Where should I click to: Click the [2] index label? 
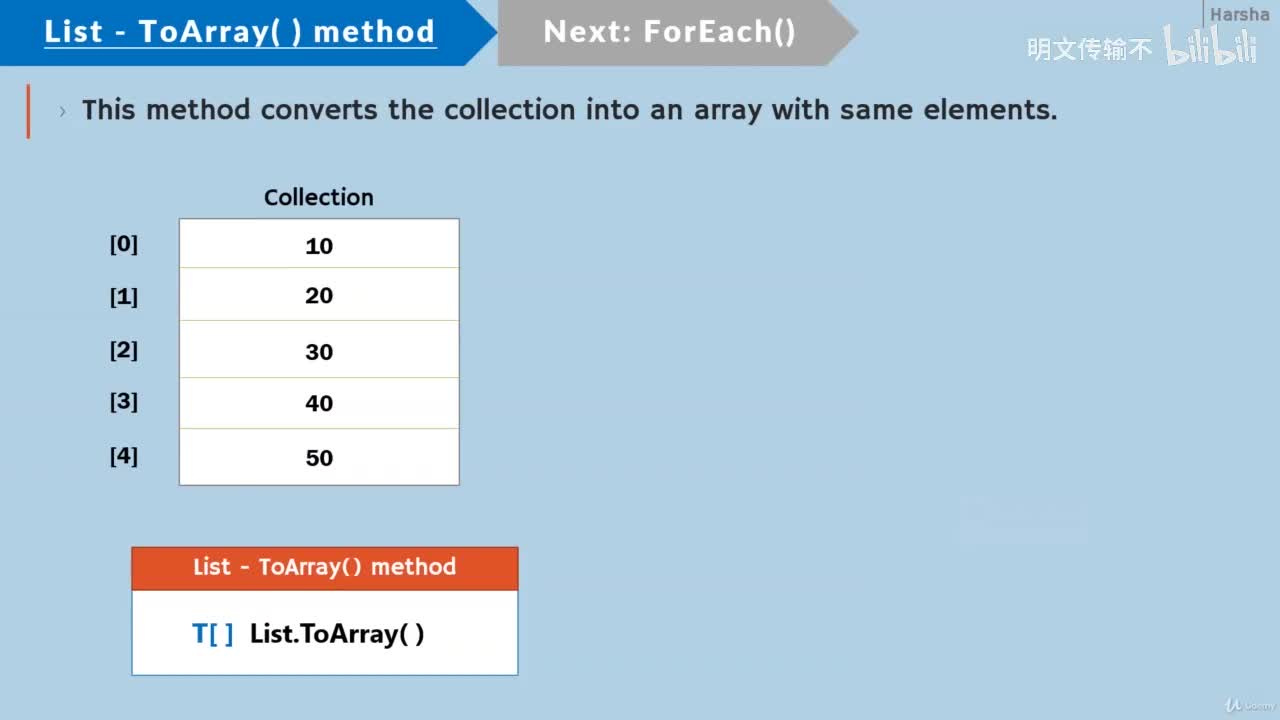pos(124,350)
